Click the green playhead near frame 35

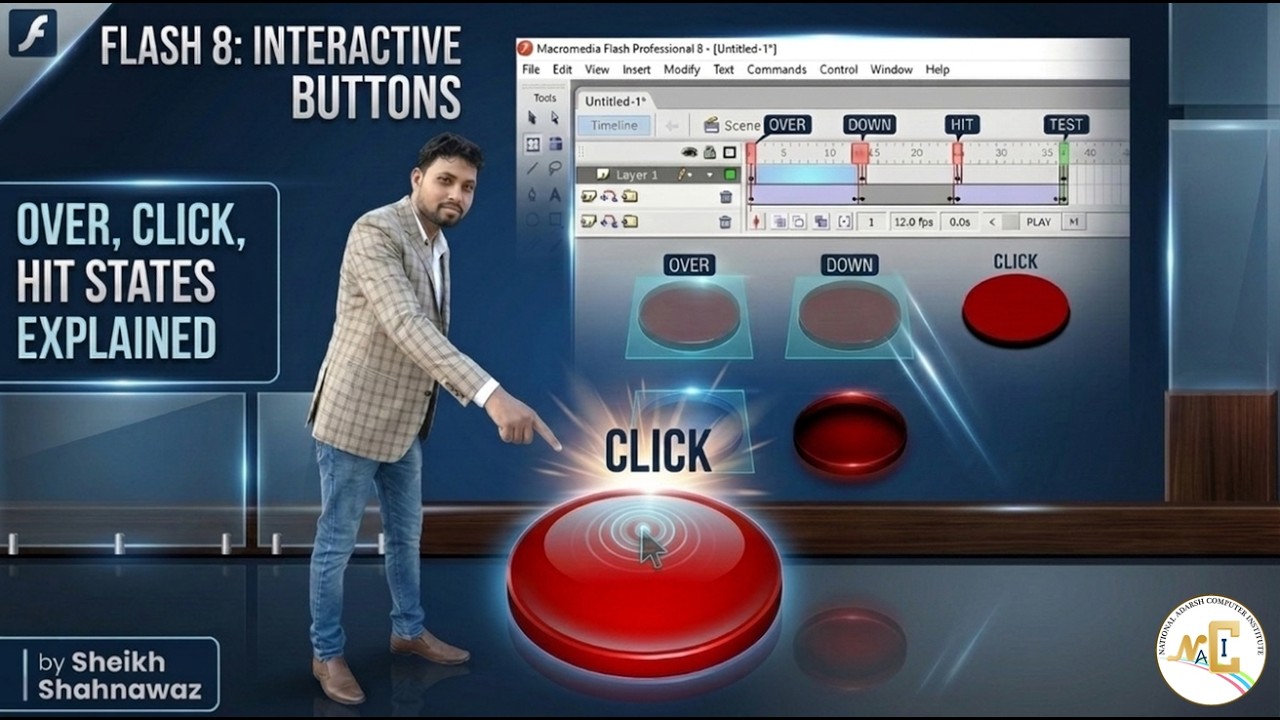click(x=1064, y=152)
